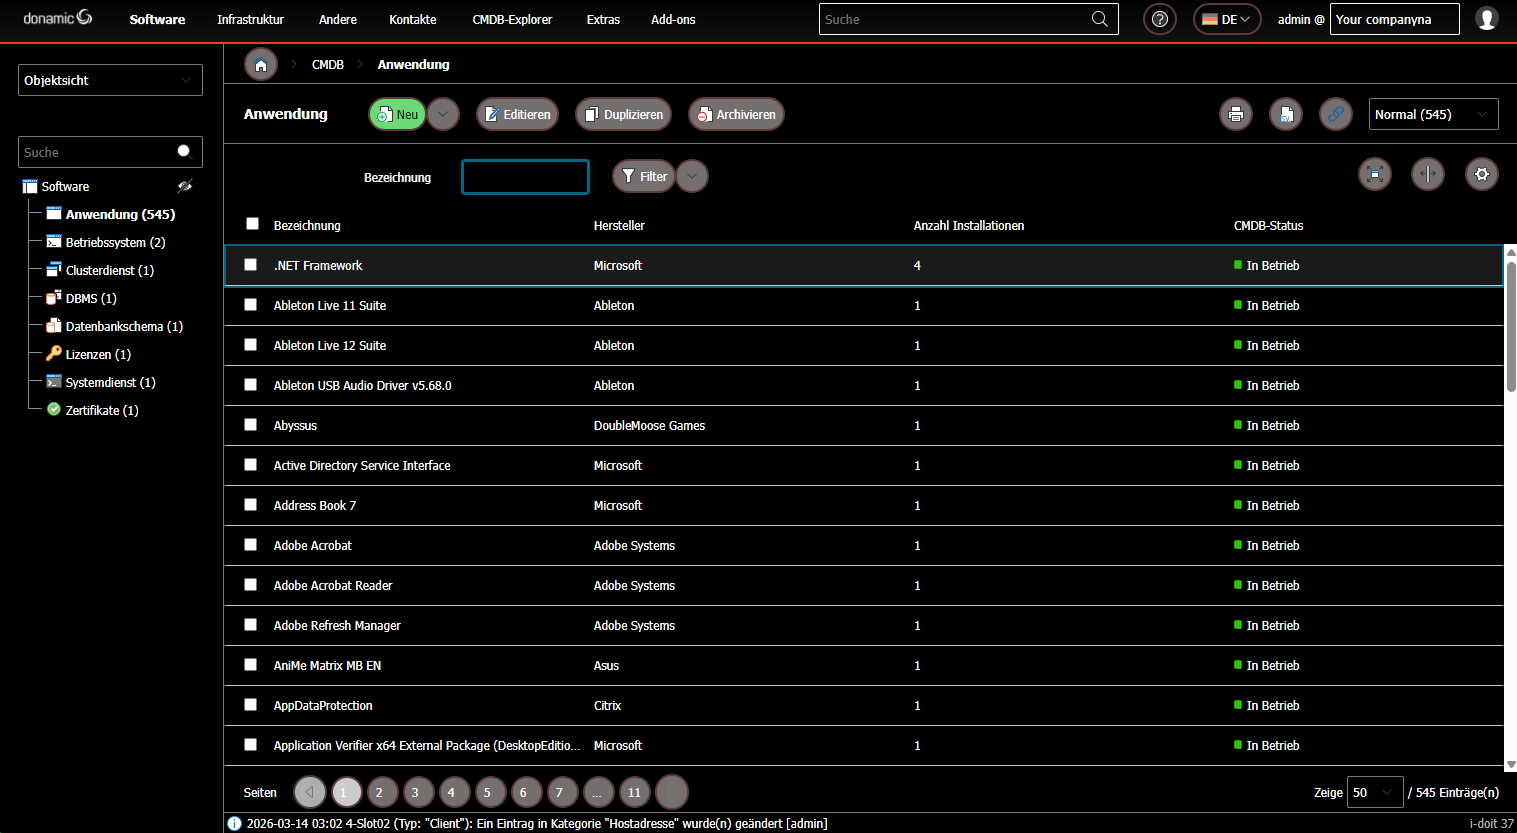Switch to the Infrastruktur menu
The width and height of the screenshot is (1517, 833).
(249, 19)
